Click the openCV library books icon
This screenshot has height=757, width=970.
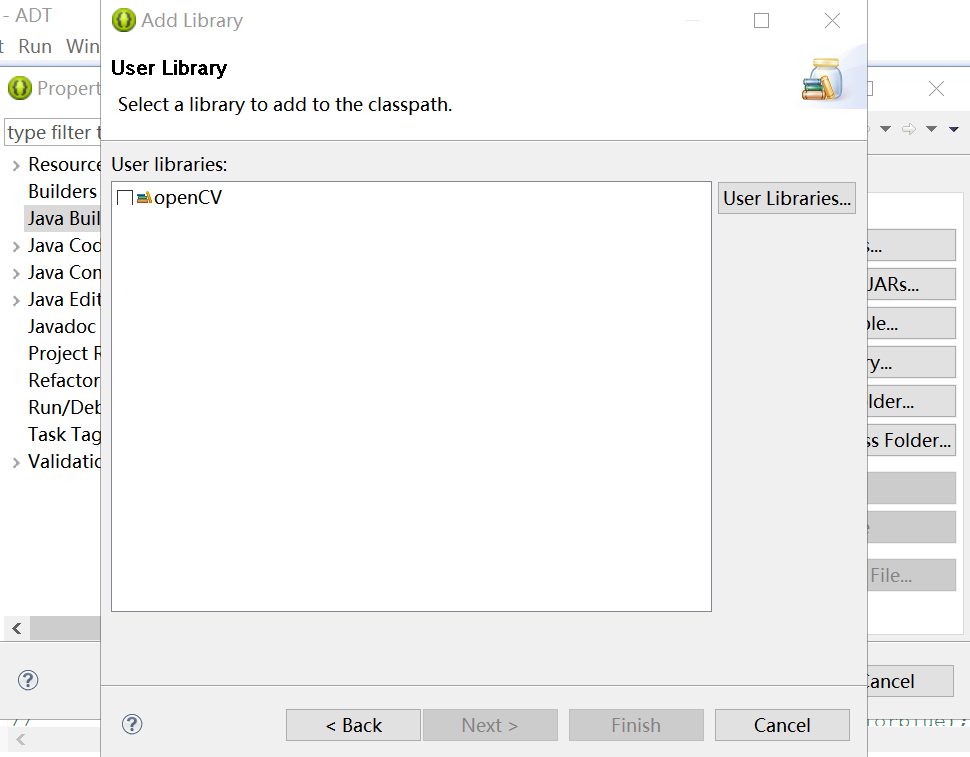click(144, 198)
